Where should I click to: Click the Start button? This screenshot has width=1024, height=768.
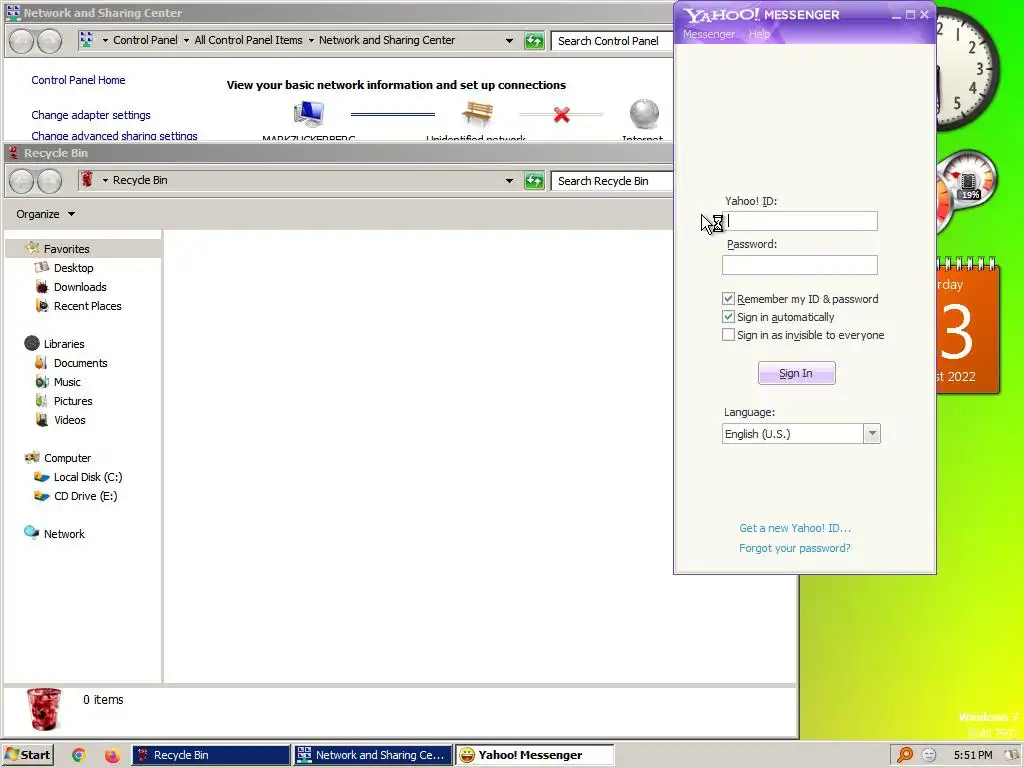(x=27, y=755)
